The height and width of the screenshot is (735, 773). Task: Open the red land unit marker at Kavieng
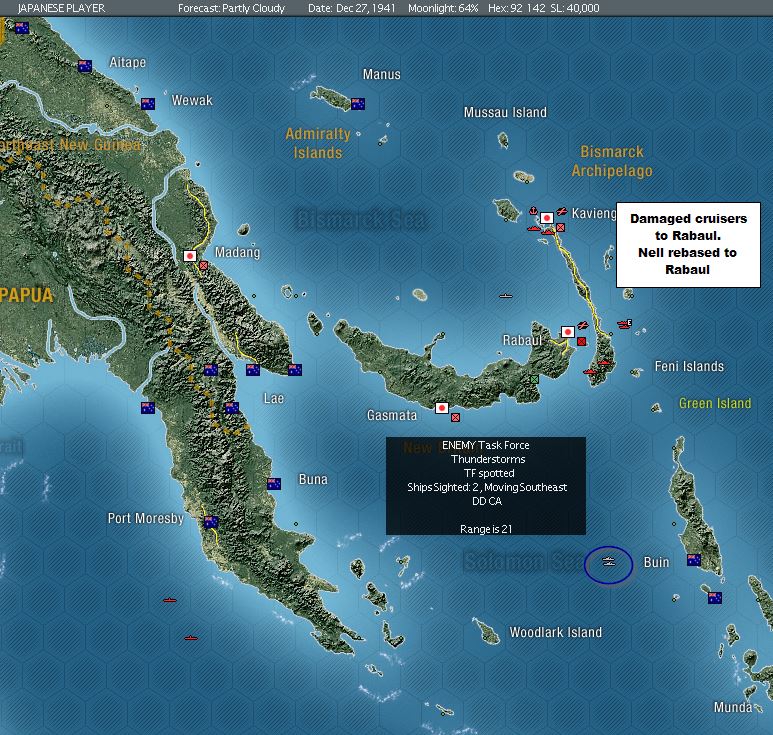click(561, 227)
